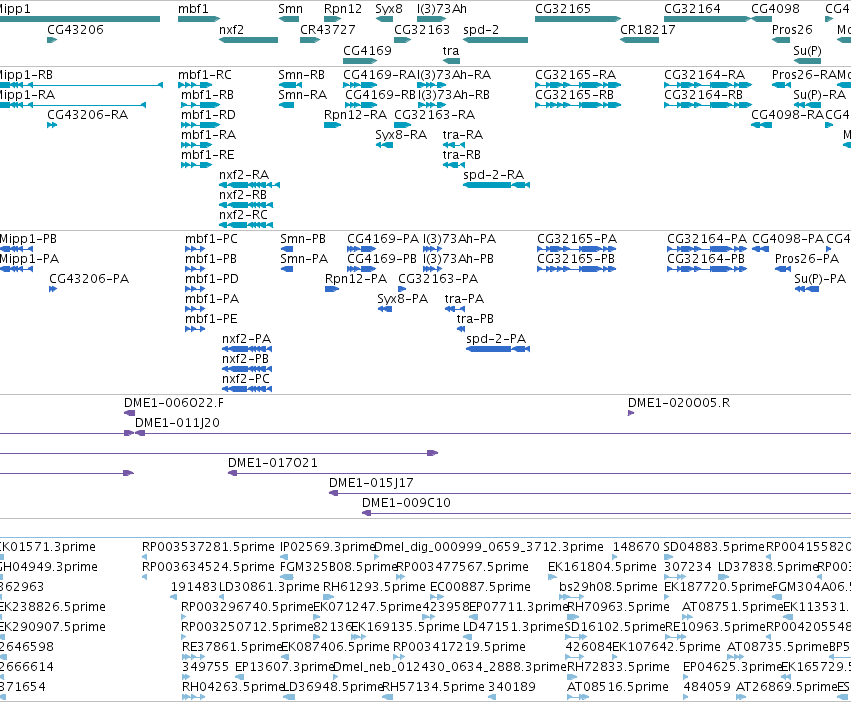Click transcript label CG4098-RA
This screenshot has height=702, width=851.
click(x=788, y=115)
